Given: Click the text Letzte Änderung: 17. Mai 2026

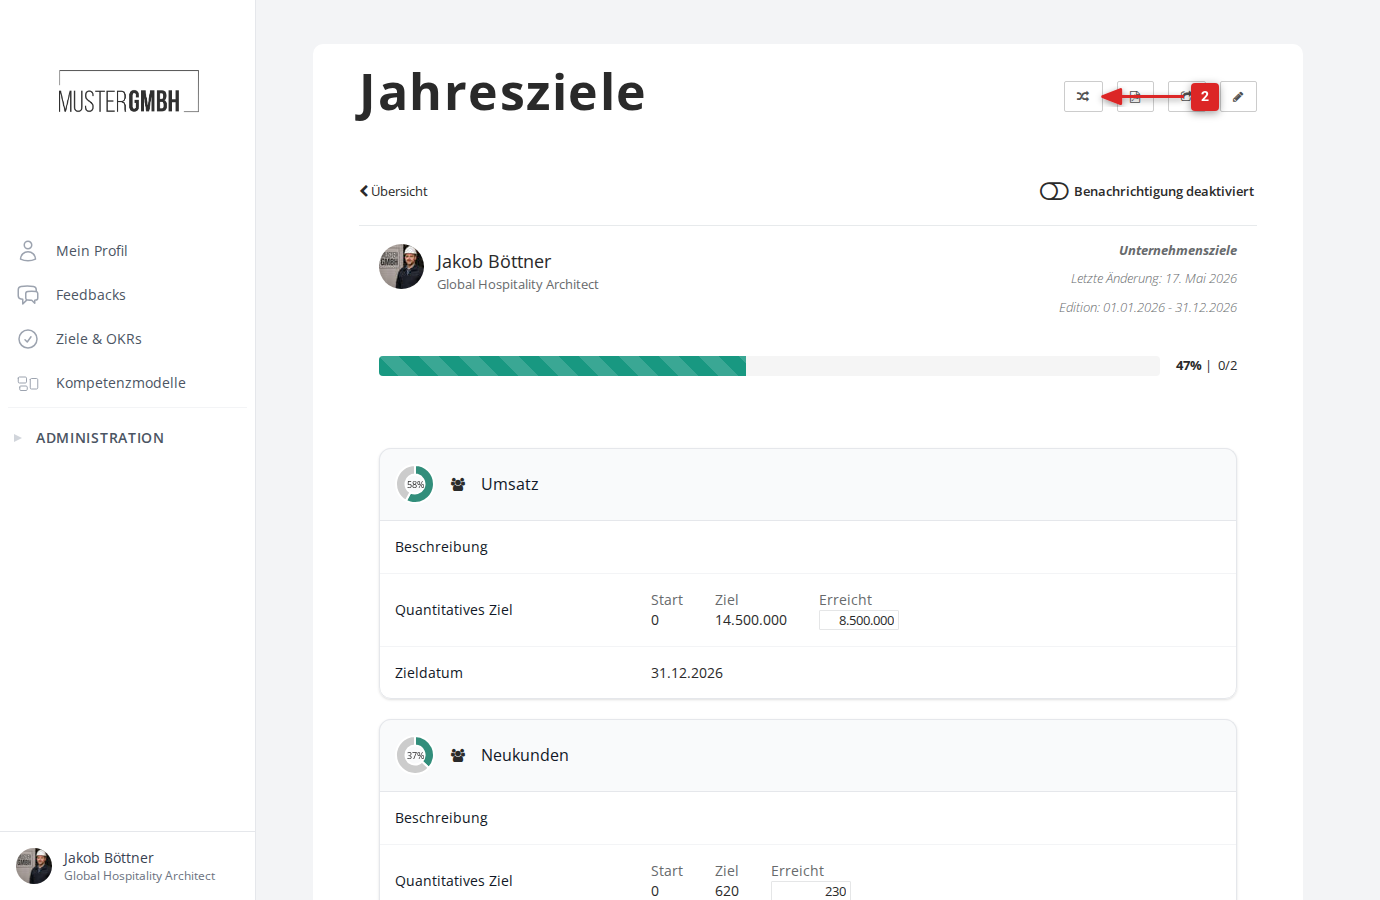Looking at the screenshot, I should [x=1154, y=279].
